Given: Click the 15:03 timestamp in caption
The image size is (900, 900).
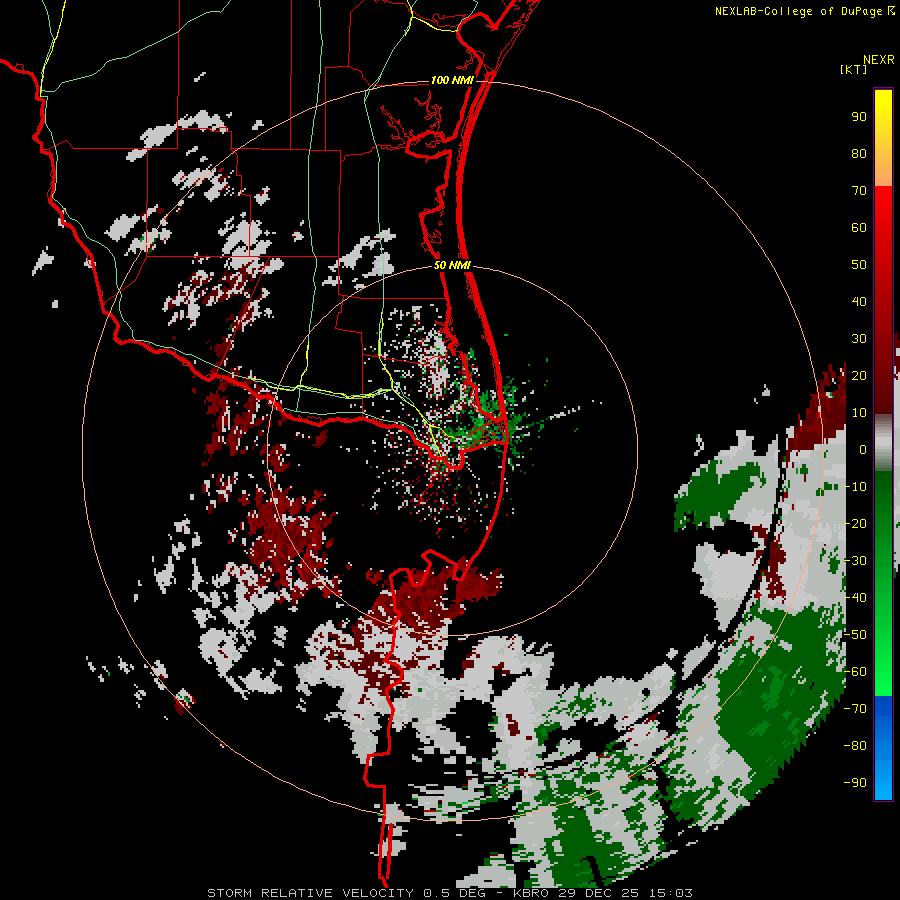Looking at the screenshot, I should point(671,893).
